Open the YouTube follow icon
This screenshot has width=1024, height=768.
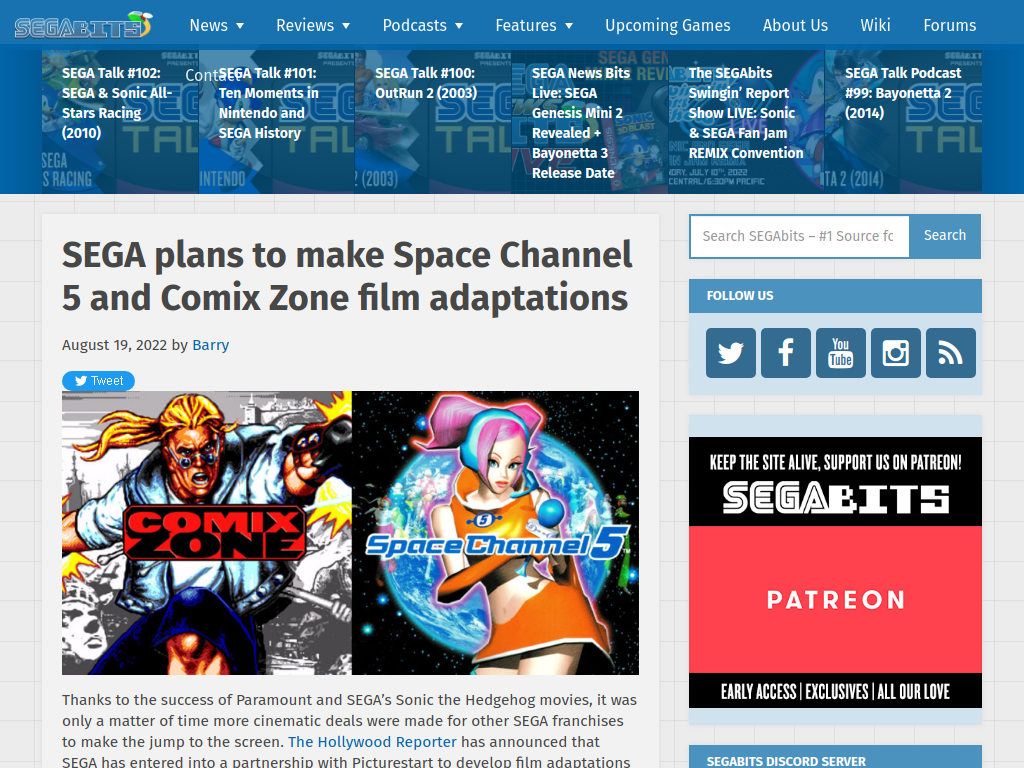(x=840, y=353)
